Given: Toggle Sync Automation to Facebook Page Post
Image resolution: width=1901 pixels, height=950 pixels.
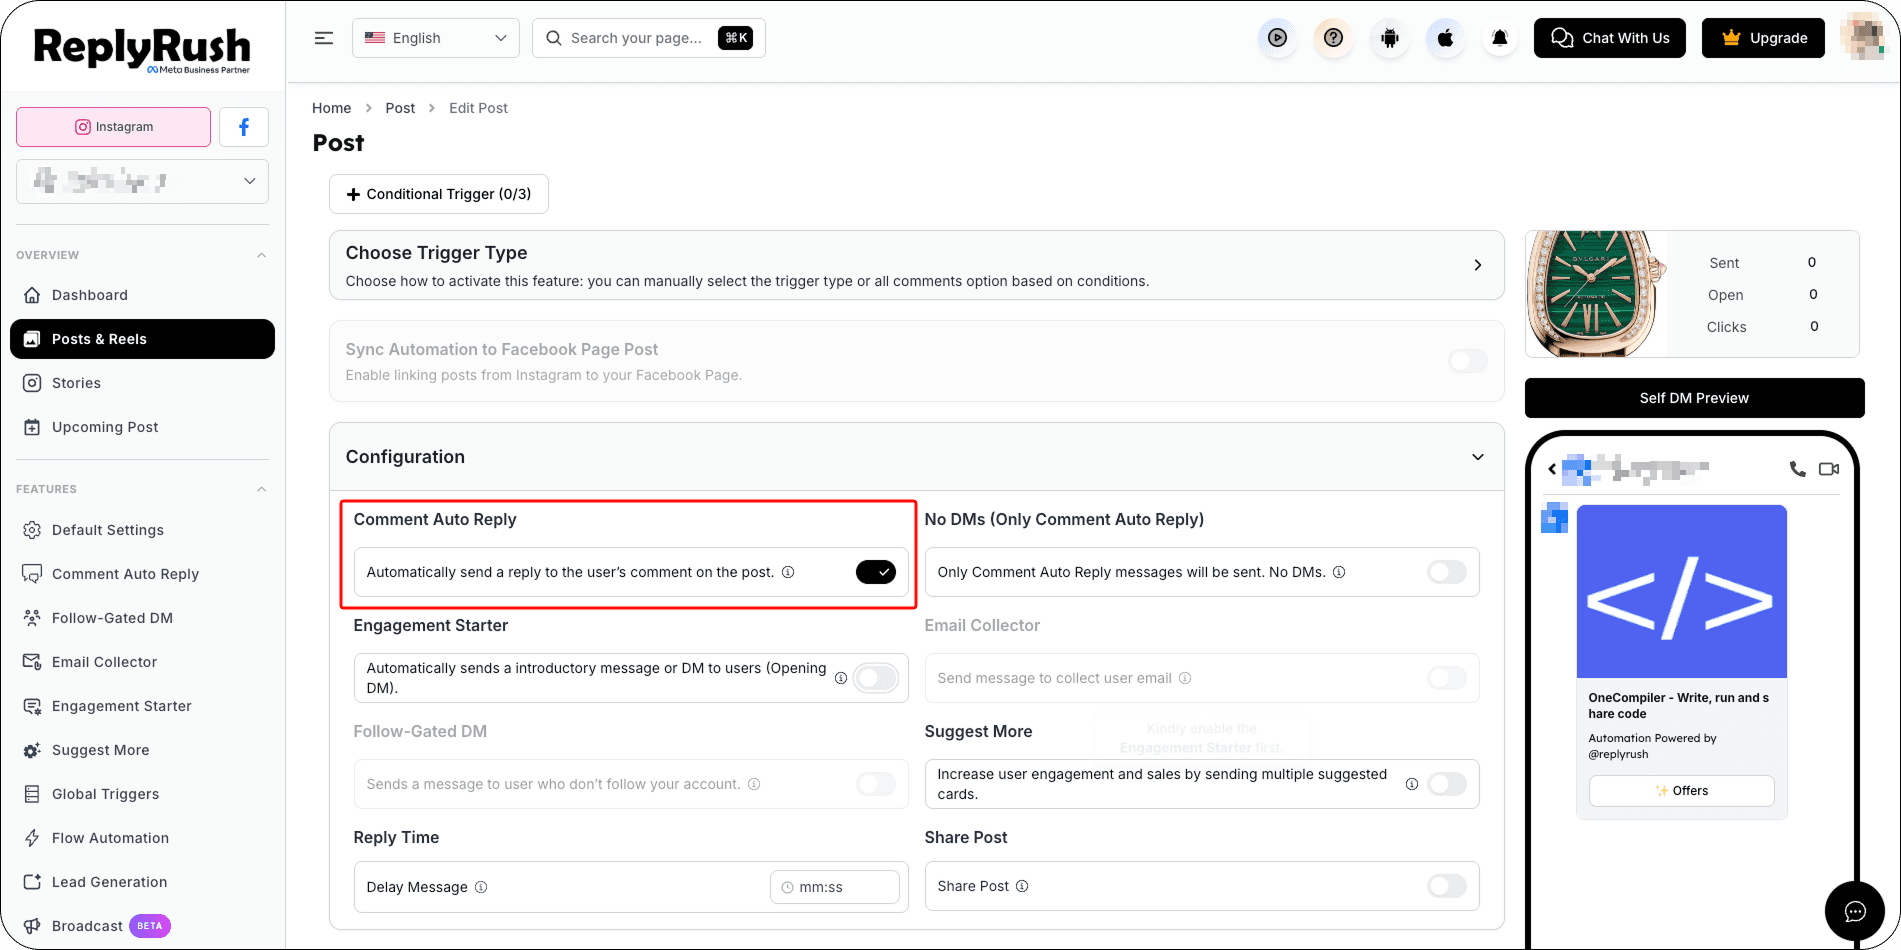Looking at the screenshot, I should coord(1468,361).
